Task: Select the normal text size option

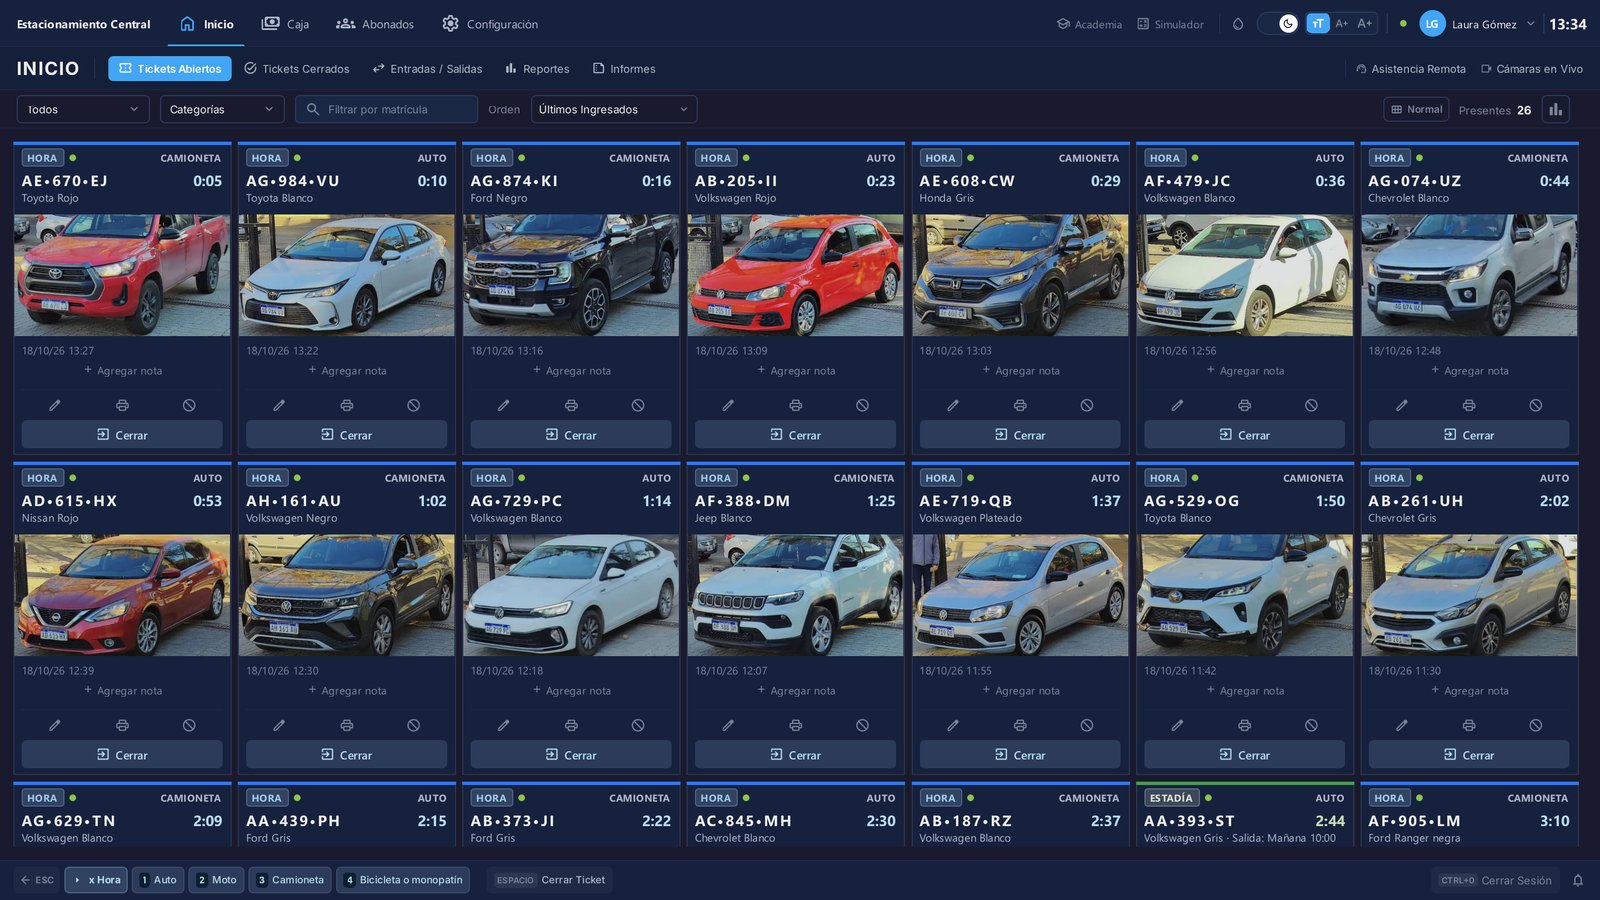Action: pyautogui.click(x=1318, y=23)
